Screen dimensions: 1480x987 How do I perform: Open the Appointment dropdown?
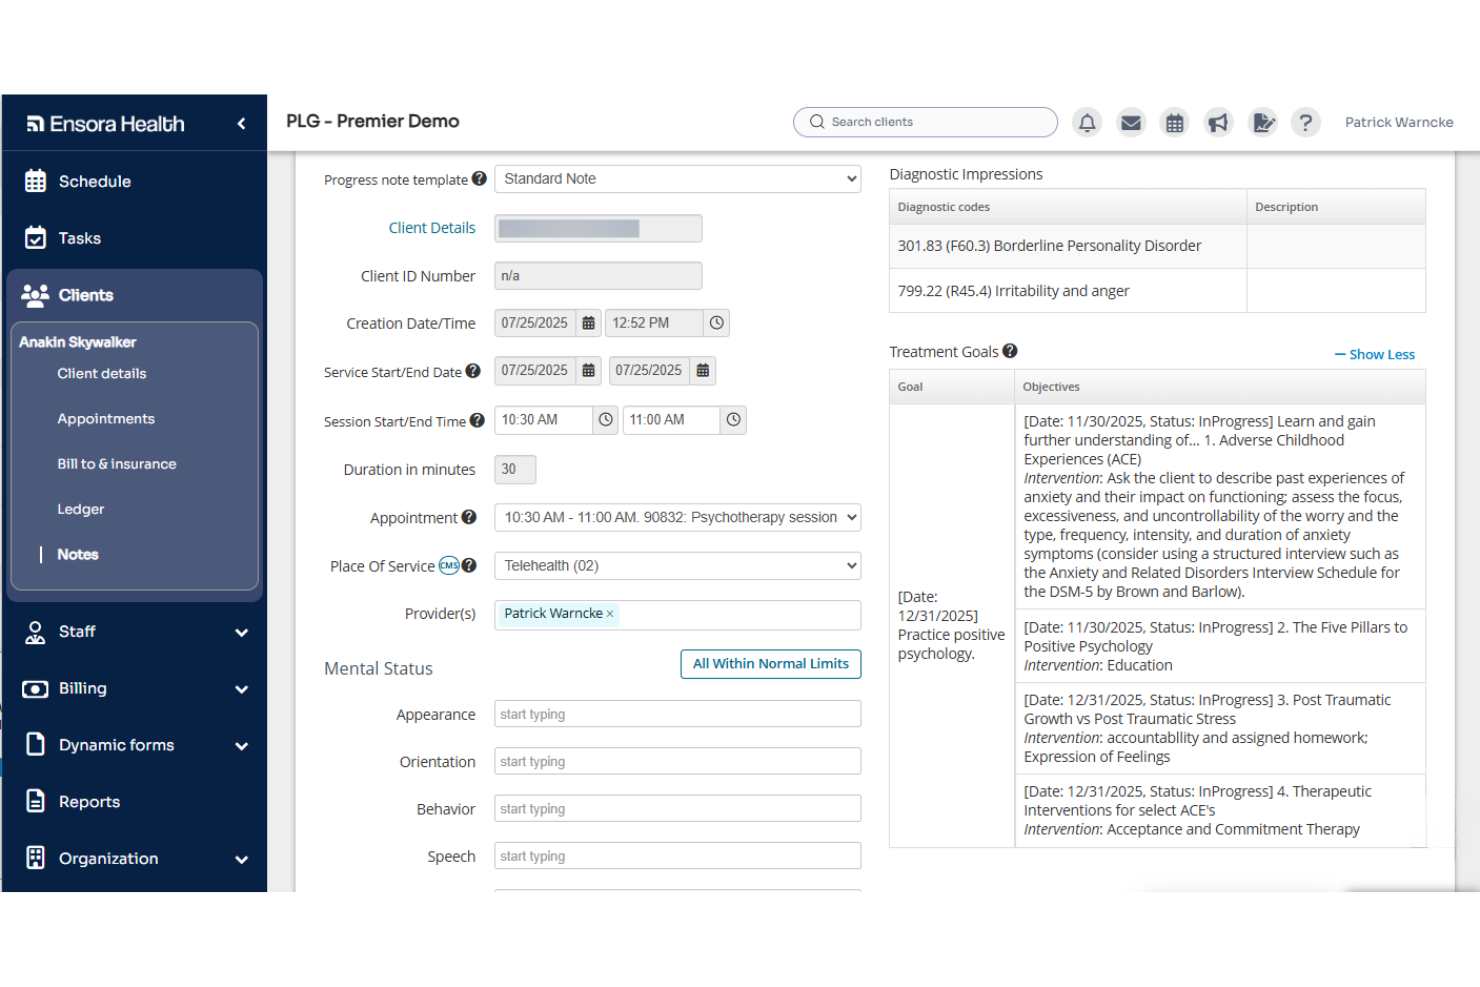pyautogui.click(x=678, y=518)
